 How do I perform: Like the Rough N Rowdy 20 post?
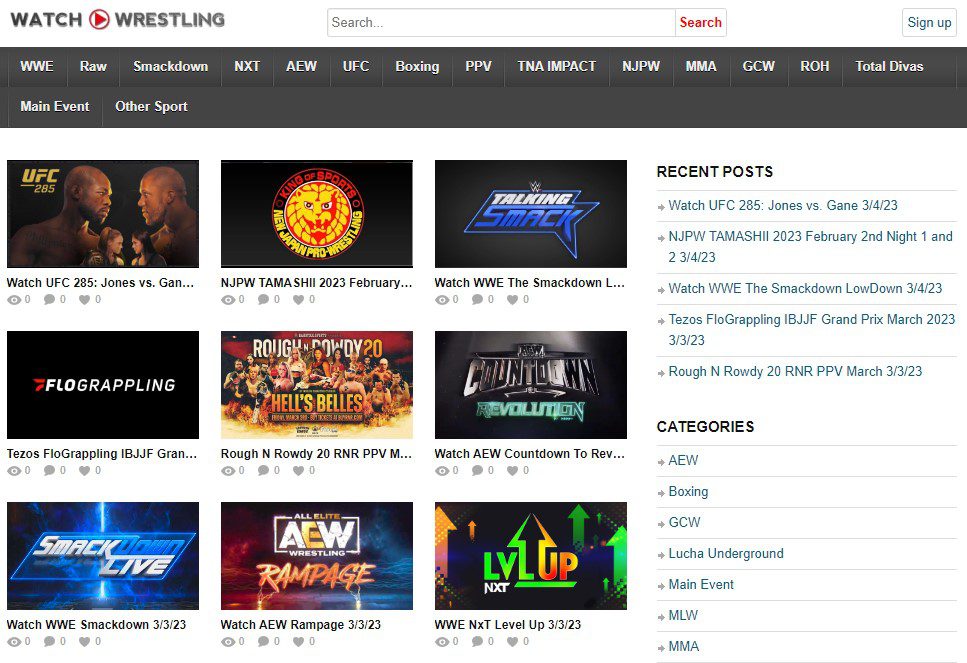[x=298, y=471]
